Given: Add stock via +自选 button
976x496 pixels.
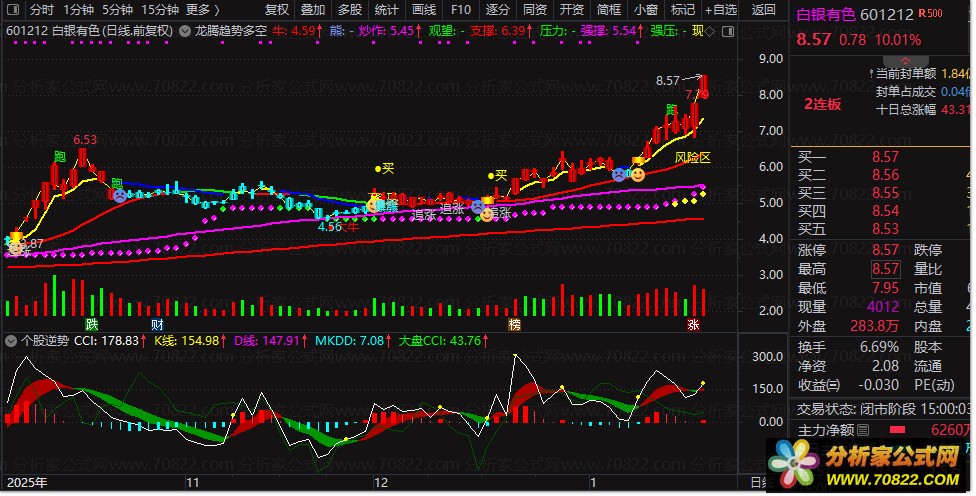Looking at the screenshot, I should (x=721, y=9).
